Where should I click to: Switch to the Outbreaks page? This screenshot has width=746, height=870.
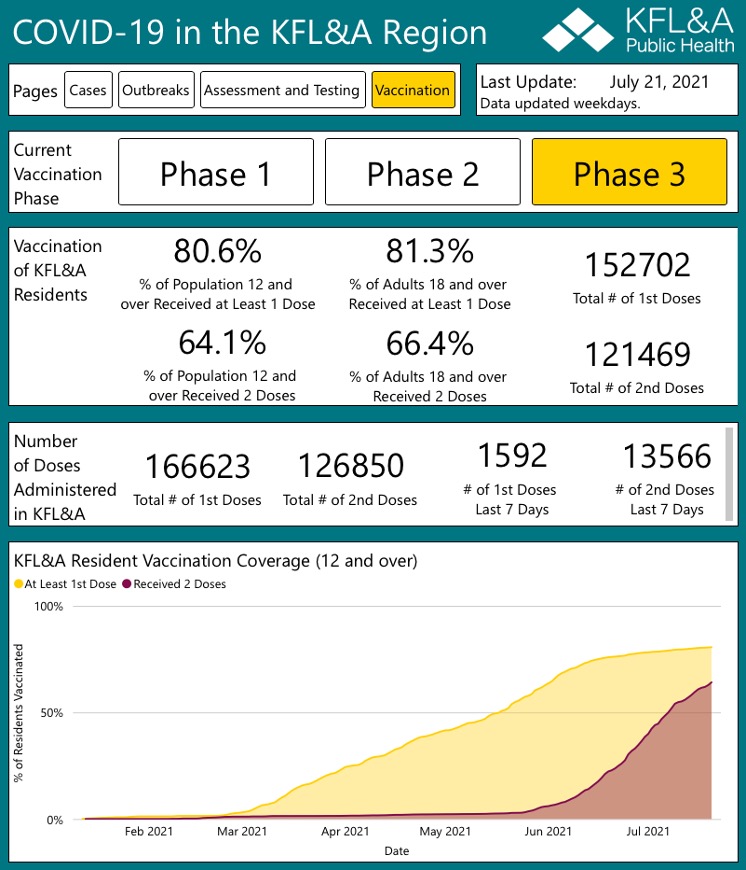point(156,89)
